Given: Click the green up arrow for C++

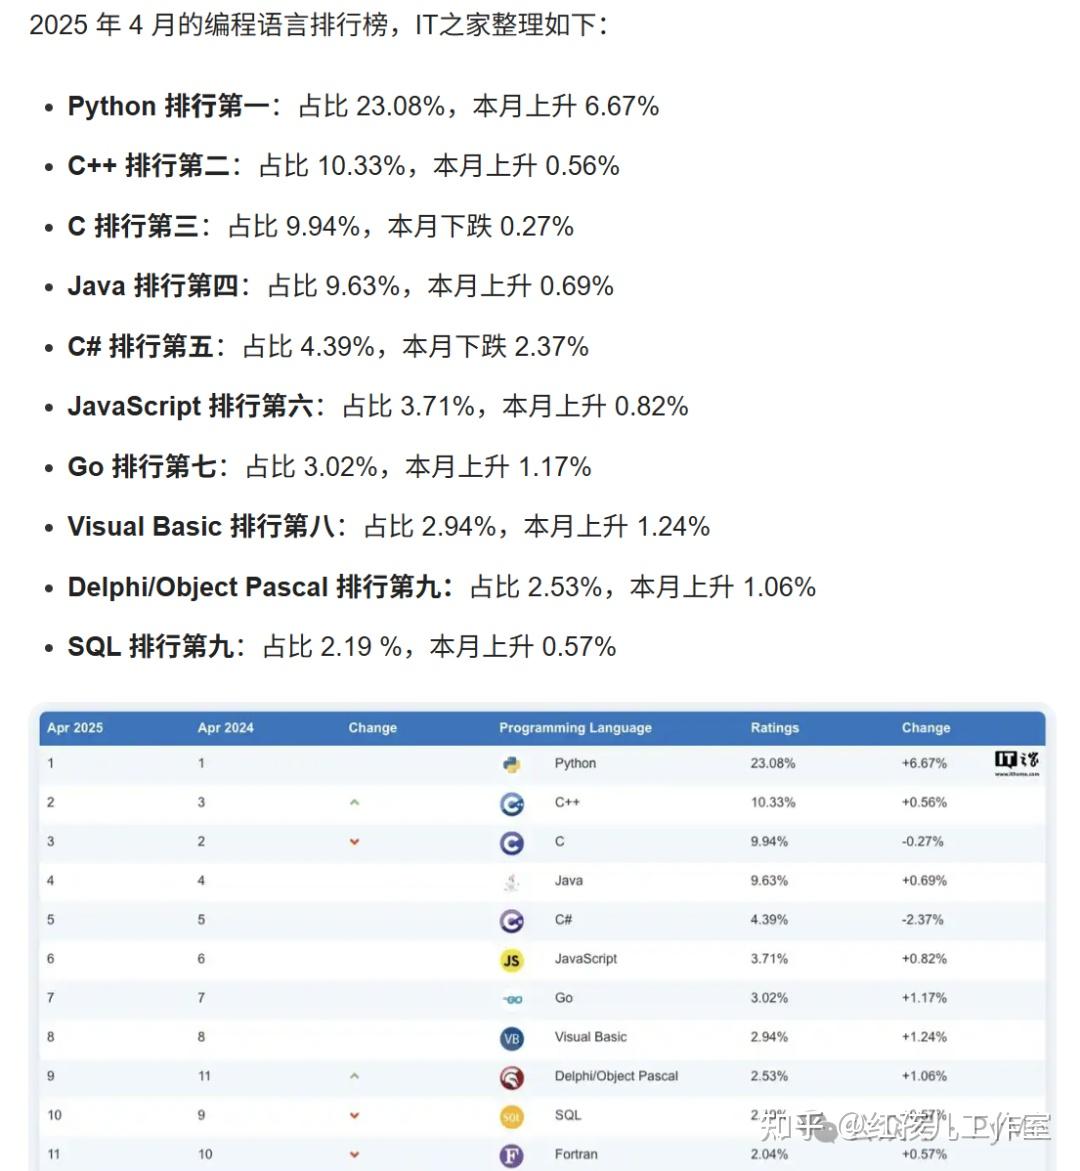Looking at the screenshot, I should point(355,802).
